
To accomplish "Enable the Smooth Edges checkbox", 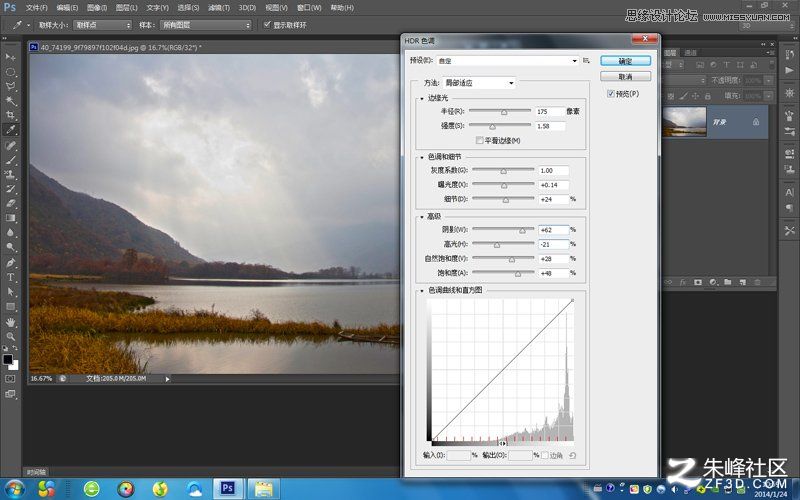I will [x=480, y=140].
